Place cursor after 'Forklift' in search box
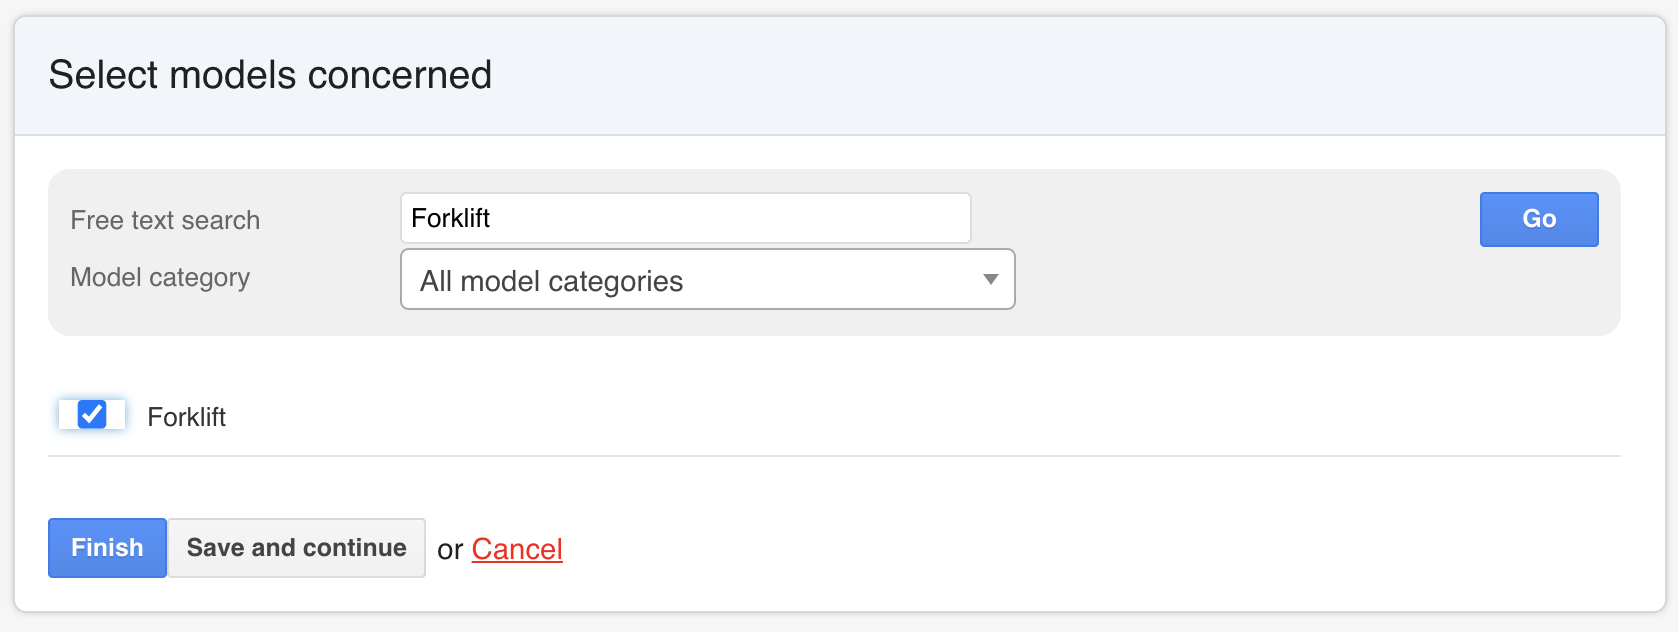The image size is (1678, 632). [493, 218]
